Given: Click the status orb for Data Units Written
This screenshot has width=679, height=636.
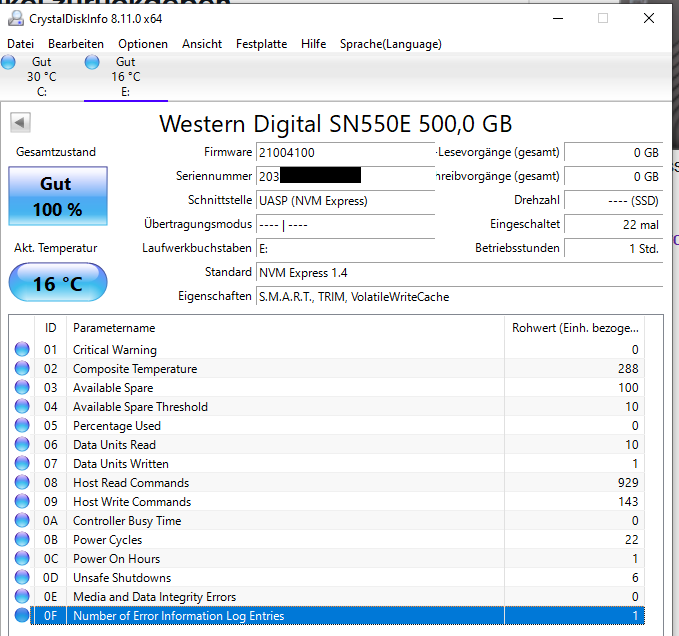Looking at the screenshot, I should [22, 463].
